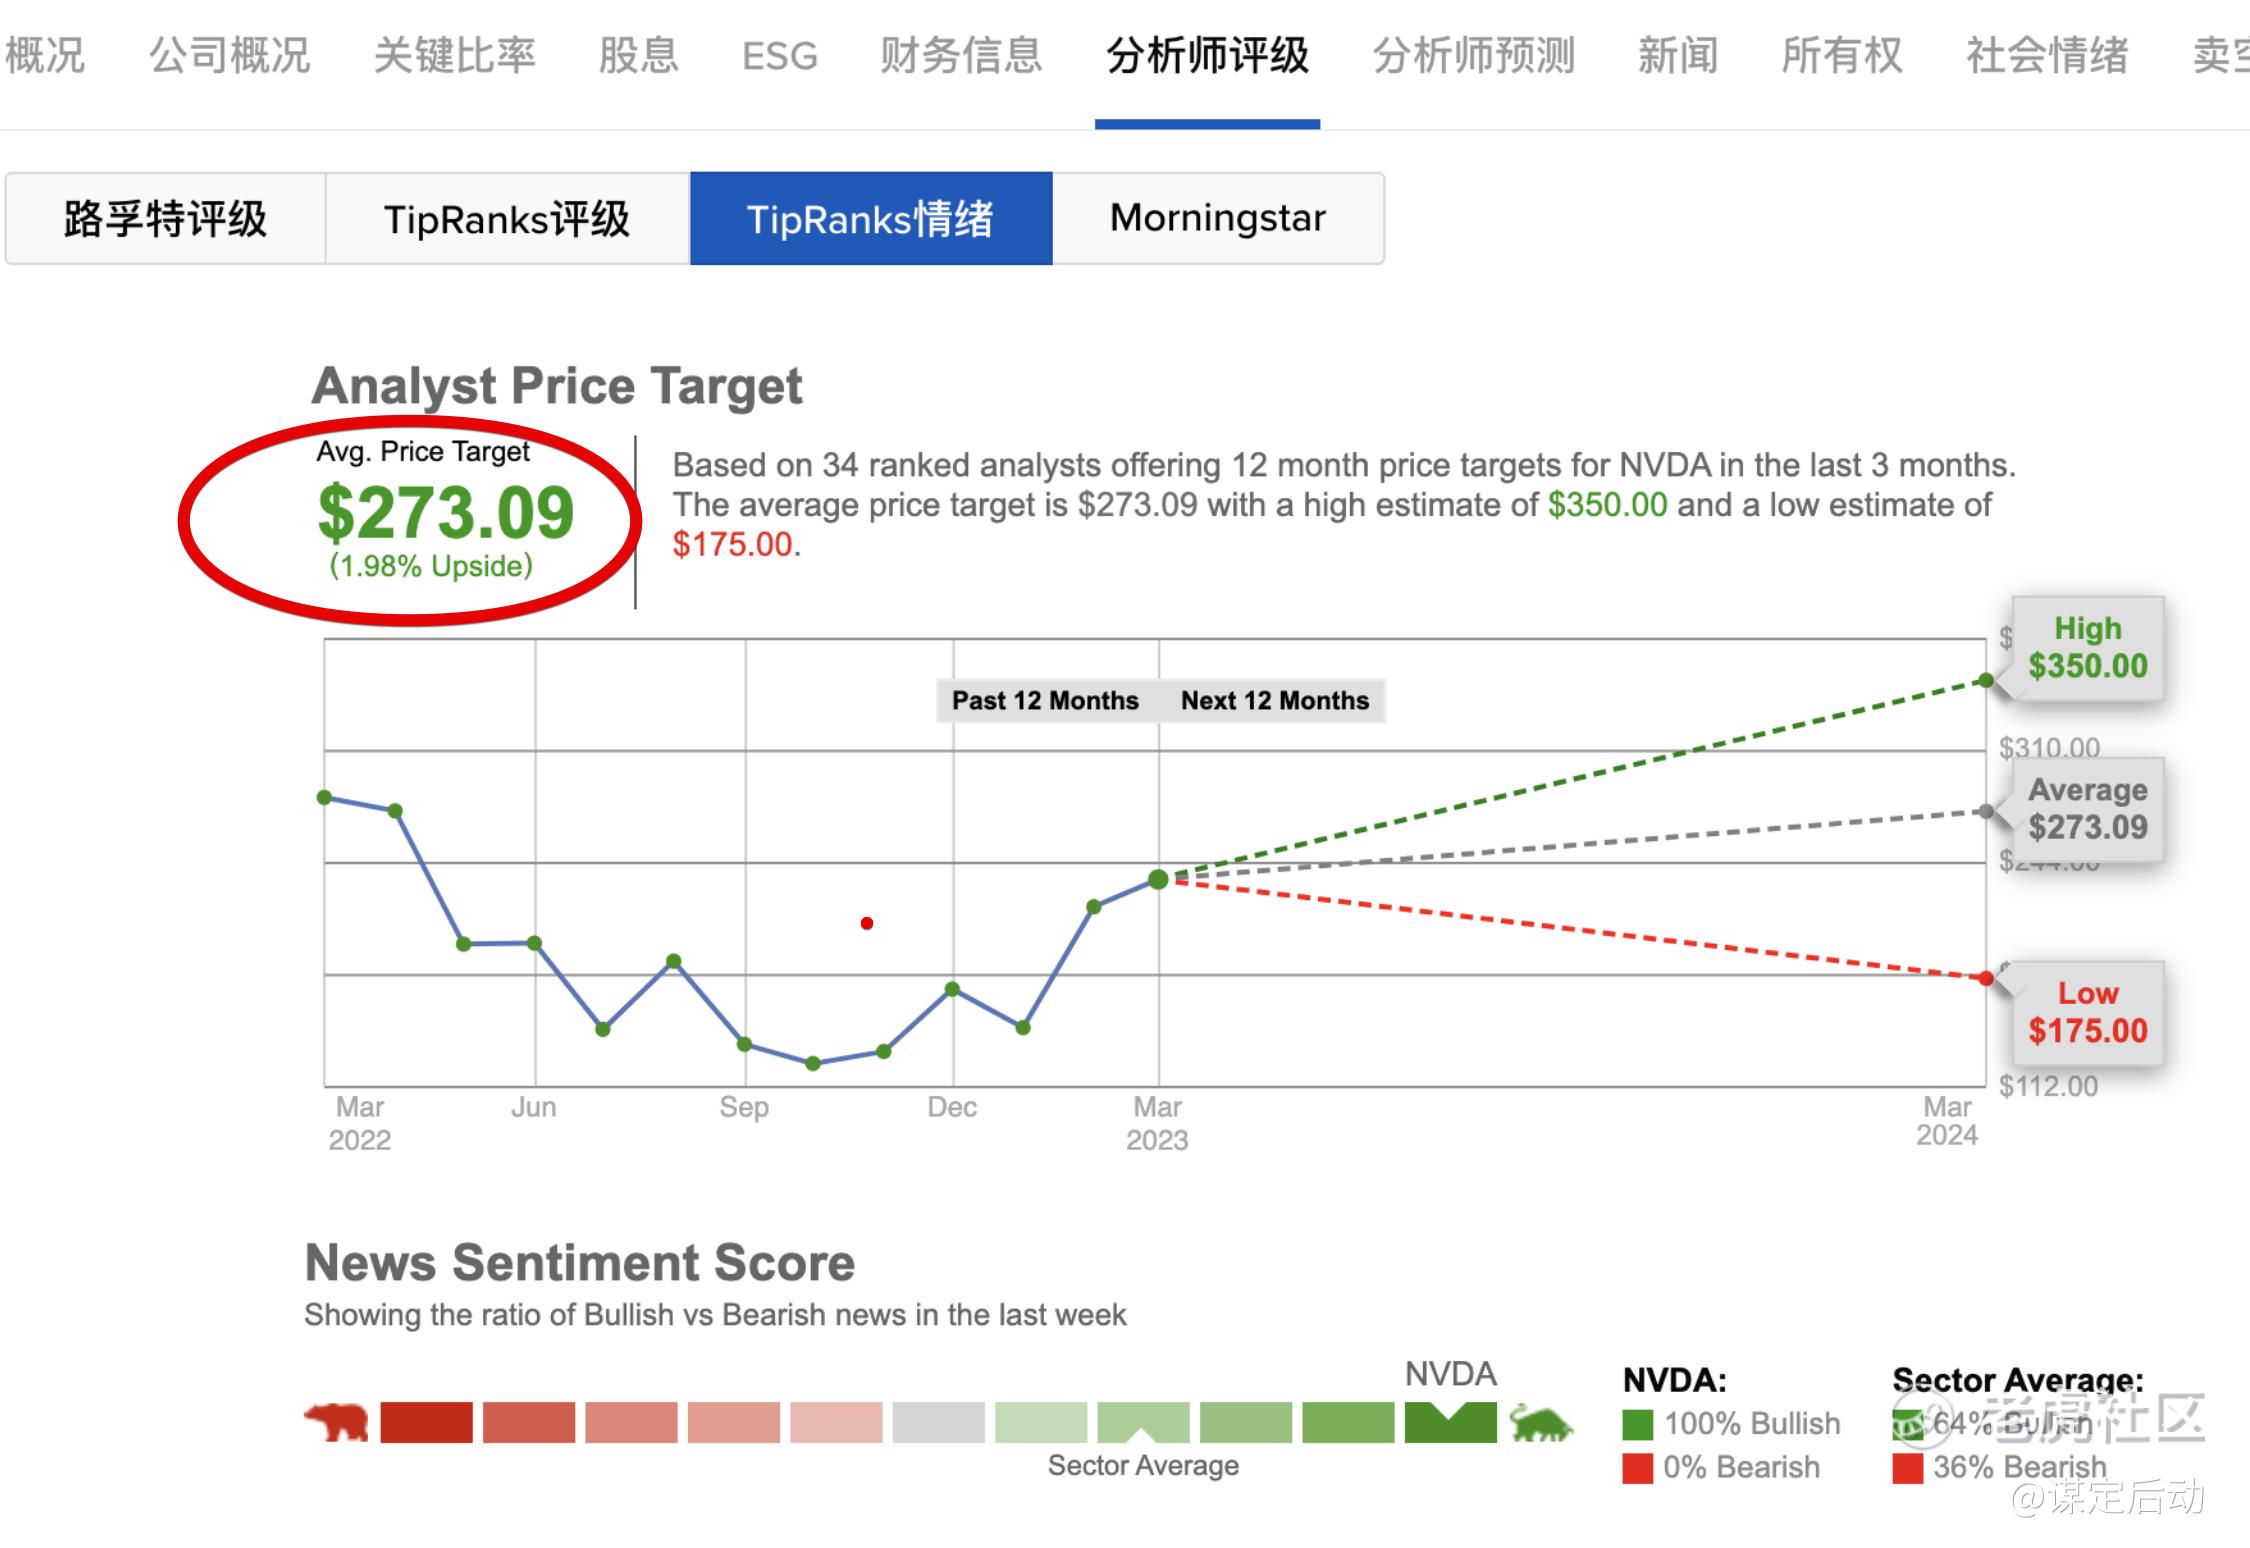Click the gray Average $273.09 label
The width and height of the screenshot is (2250, 1548).
[2087, 809]
